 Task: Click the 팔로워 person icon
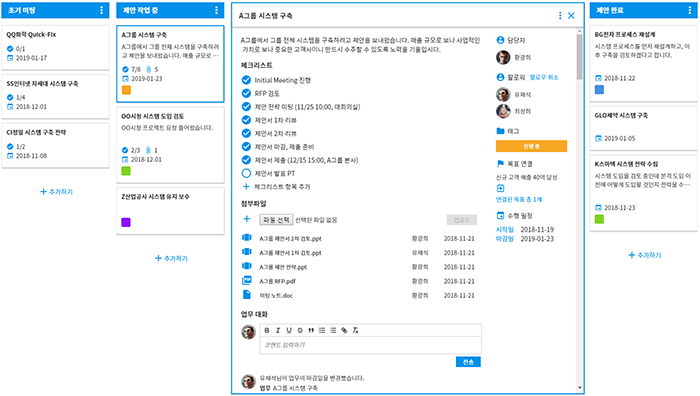(x=500, y=77)
